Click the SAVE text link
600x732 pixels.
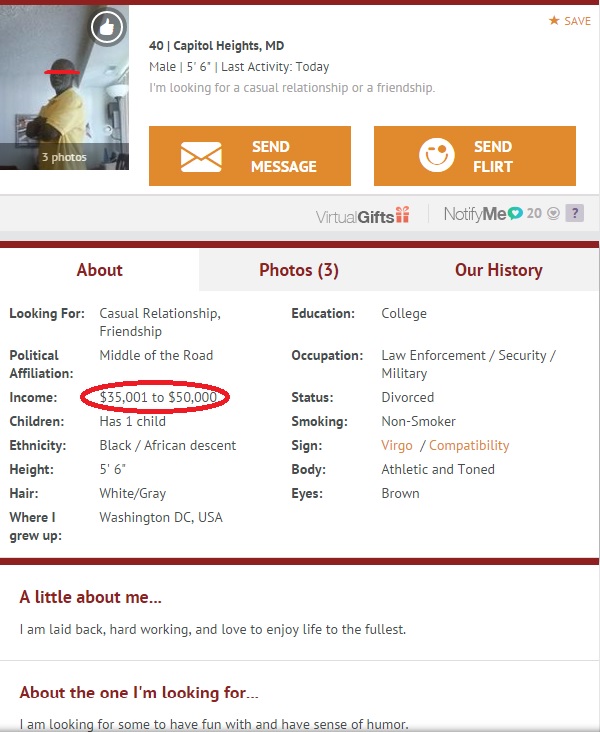(x=578, y=21)
